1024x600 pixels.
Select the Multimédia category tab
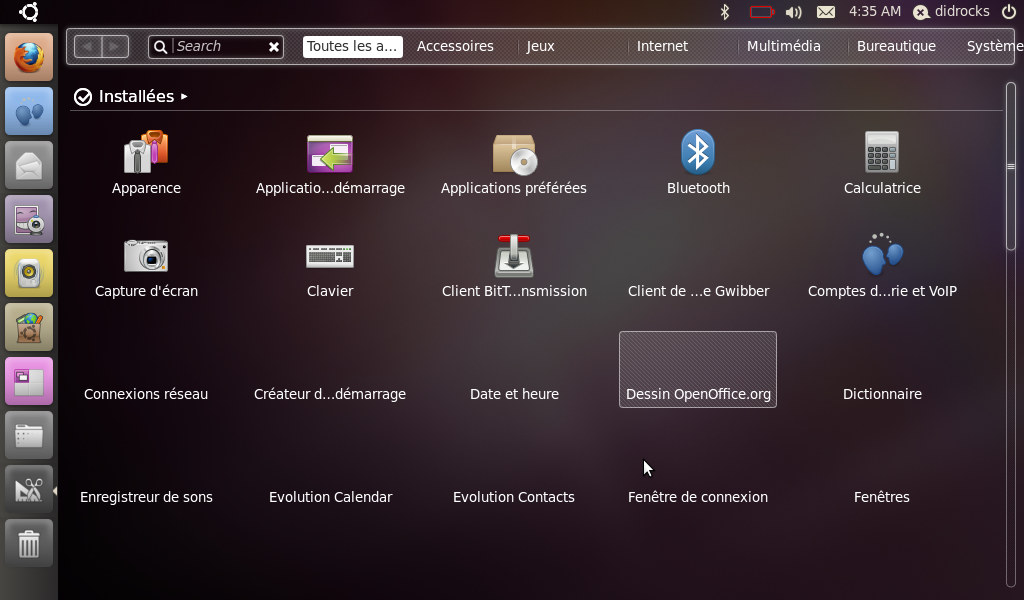(783, 46)
